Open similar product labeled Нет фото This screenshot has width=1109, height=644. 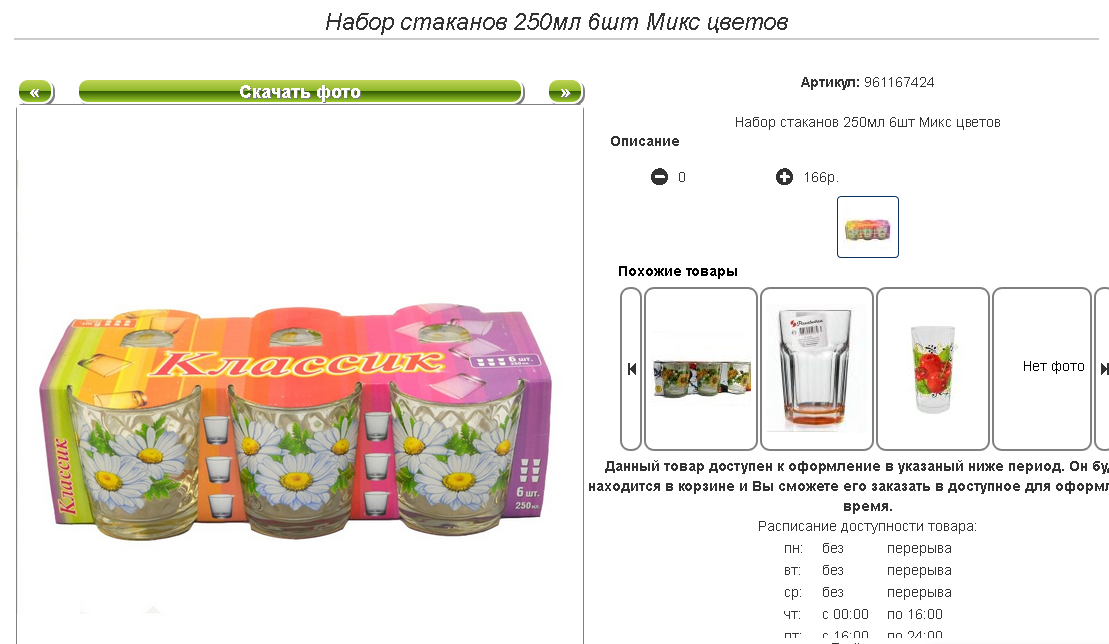pyautogui.click(x=1043, y=369)
